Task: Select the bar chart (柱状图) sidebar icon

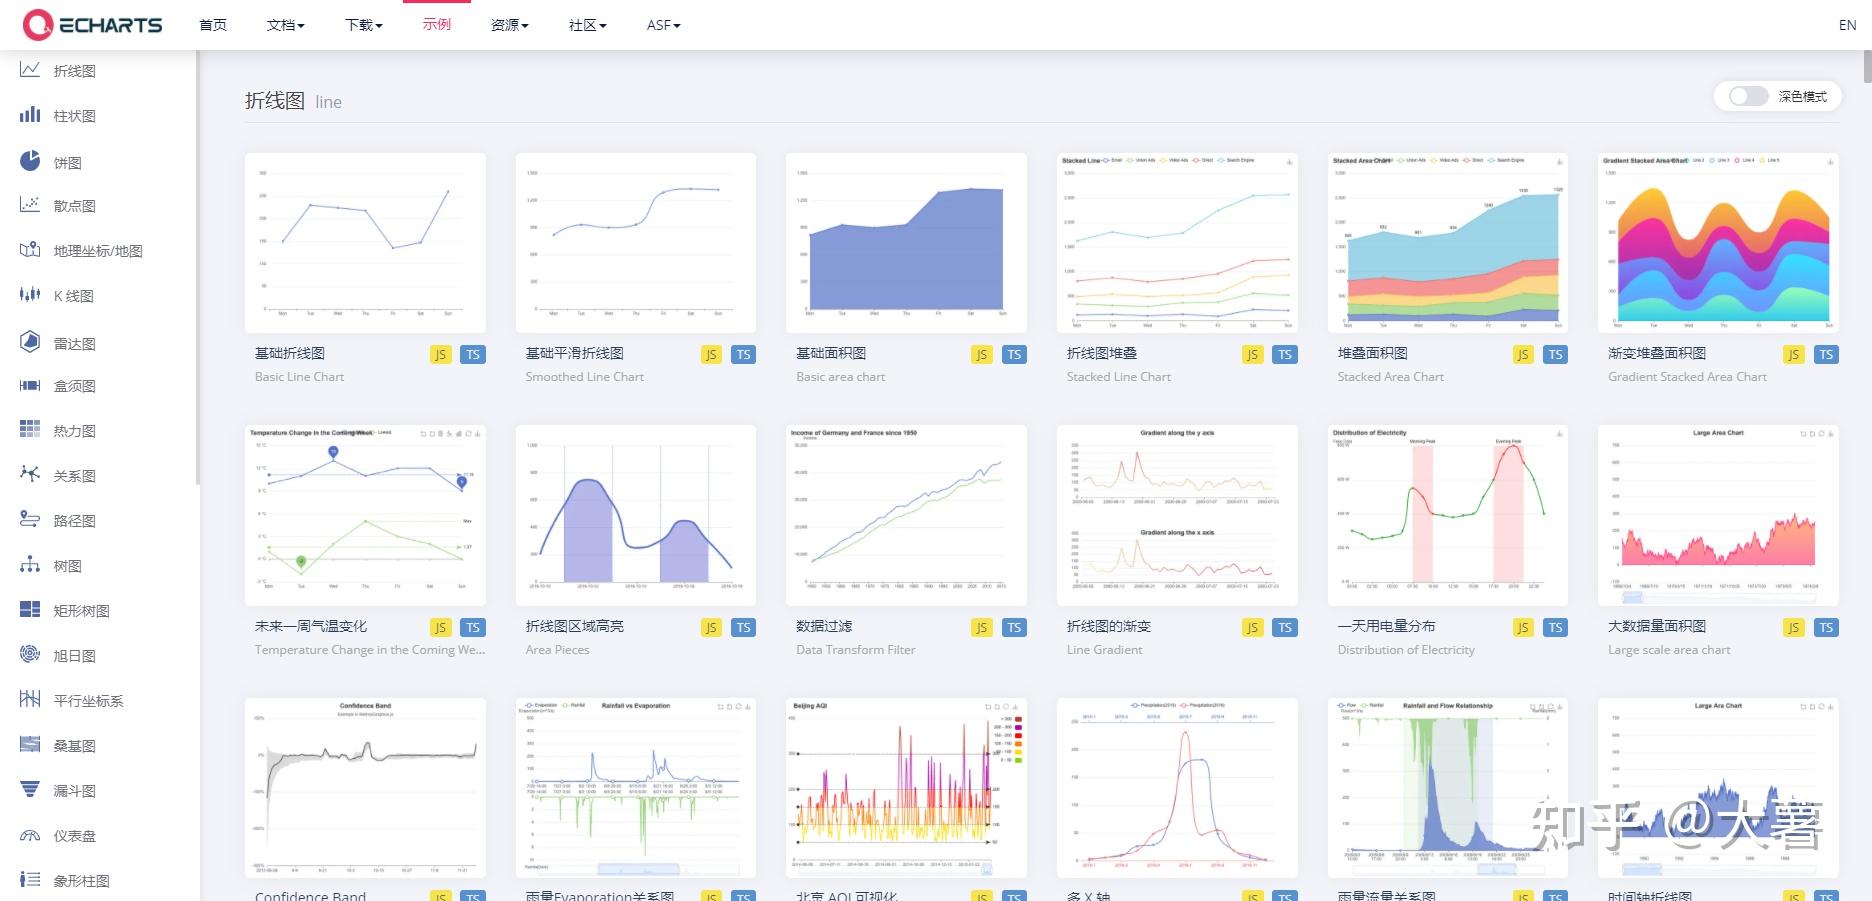Action: tap(30, 115)
